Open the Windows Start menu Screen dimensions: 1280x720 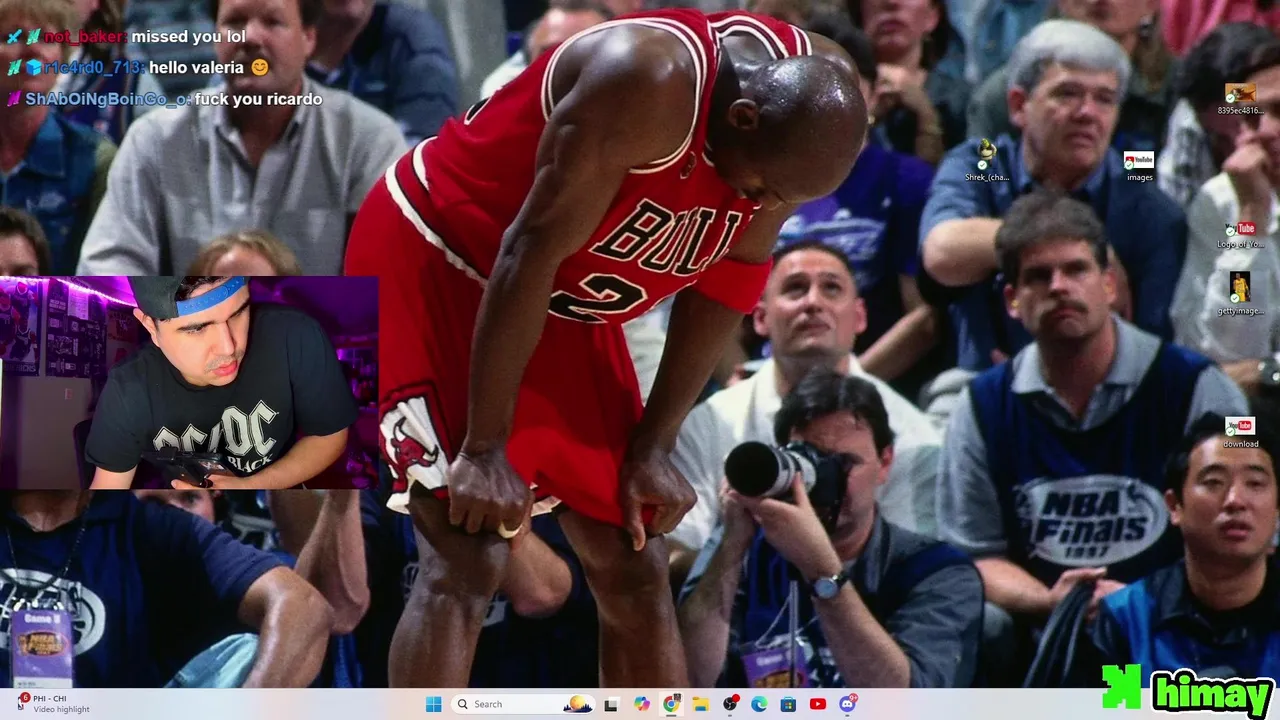tap(433, 704)
